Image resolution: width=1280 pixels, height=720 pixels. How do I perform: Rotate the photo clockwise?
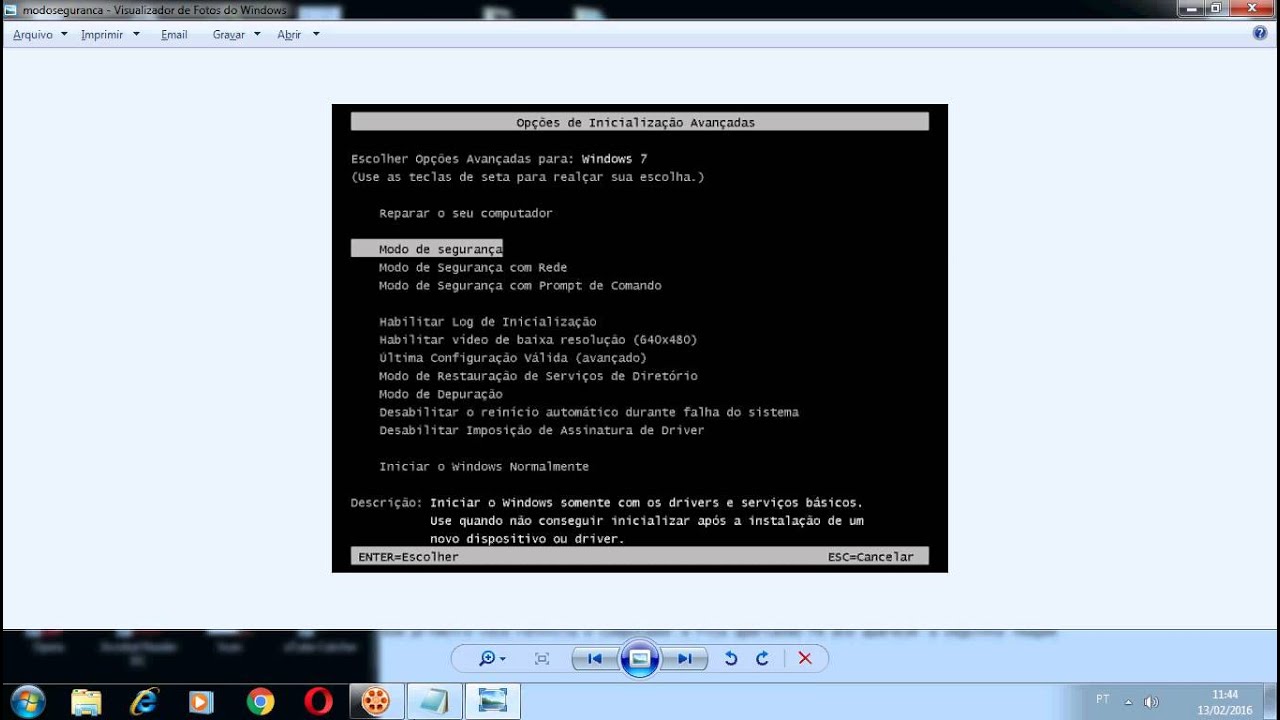coord(762,658)
